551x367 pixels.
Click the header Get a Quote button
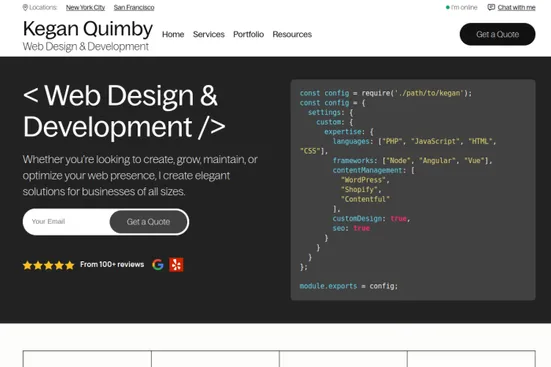tap(497, 34)
